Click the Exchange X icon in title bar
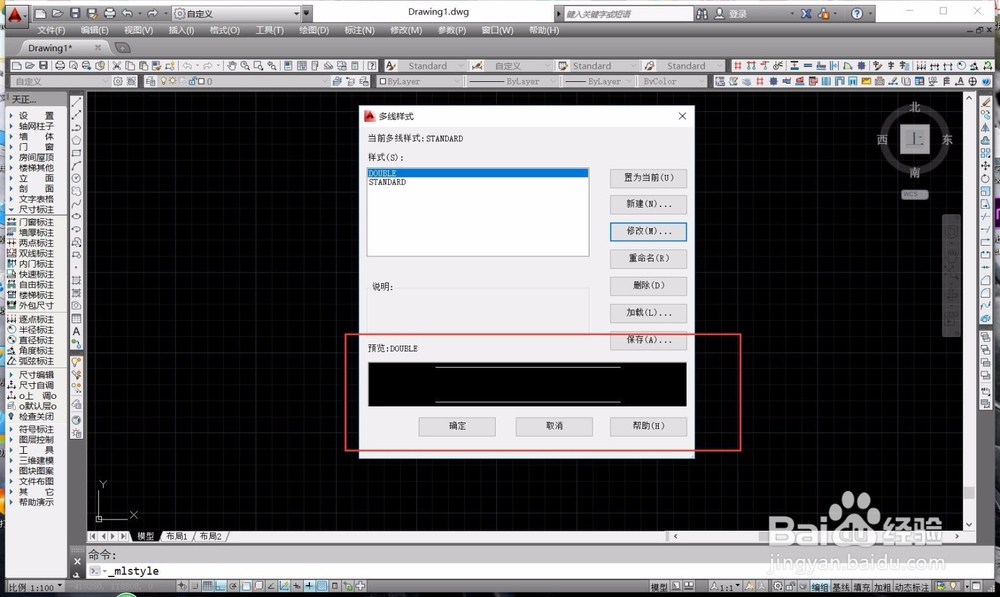The height and width of the screenshot is (597, 1000). [806, 13]
